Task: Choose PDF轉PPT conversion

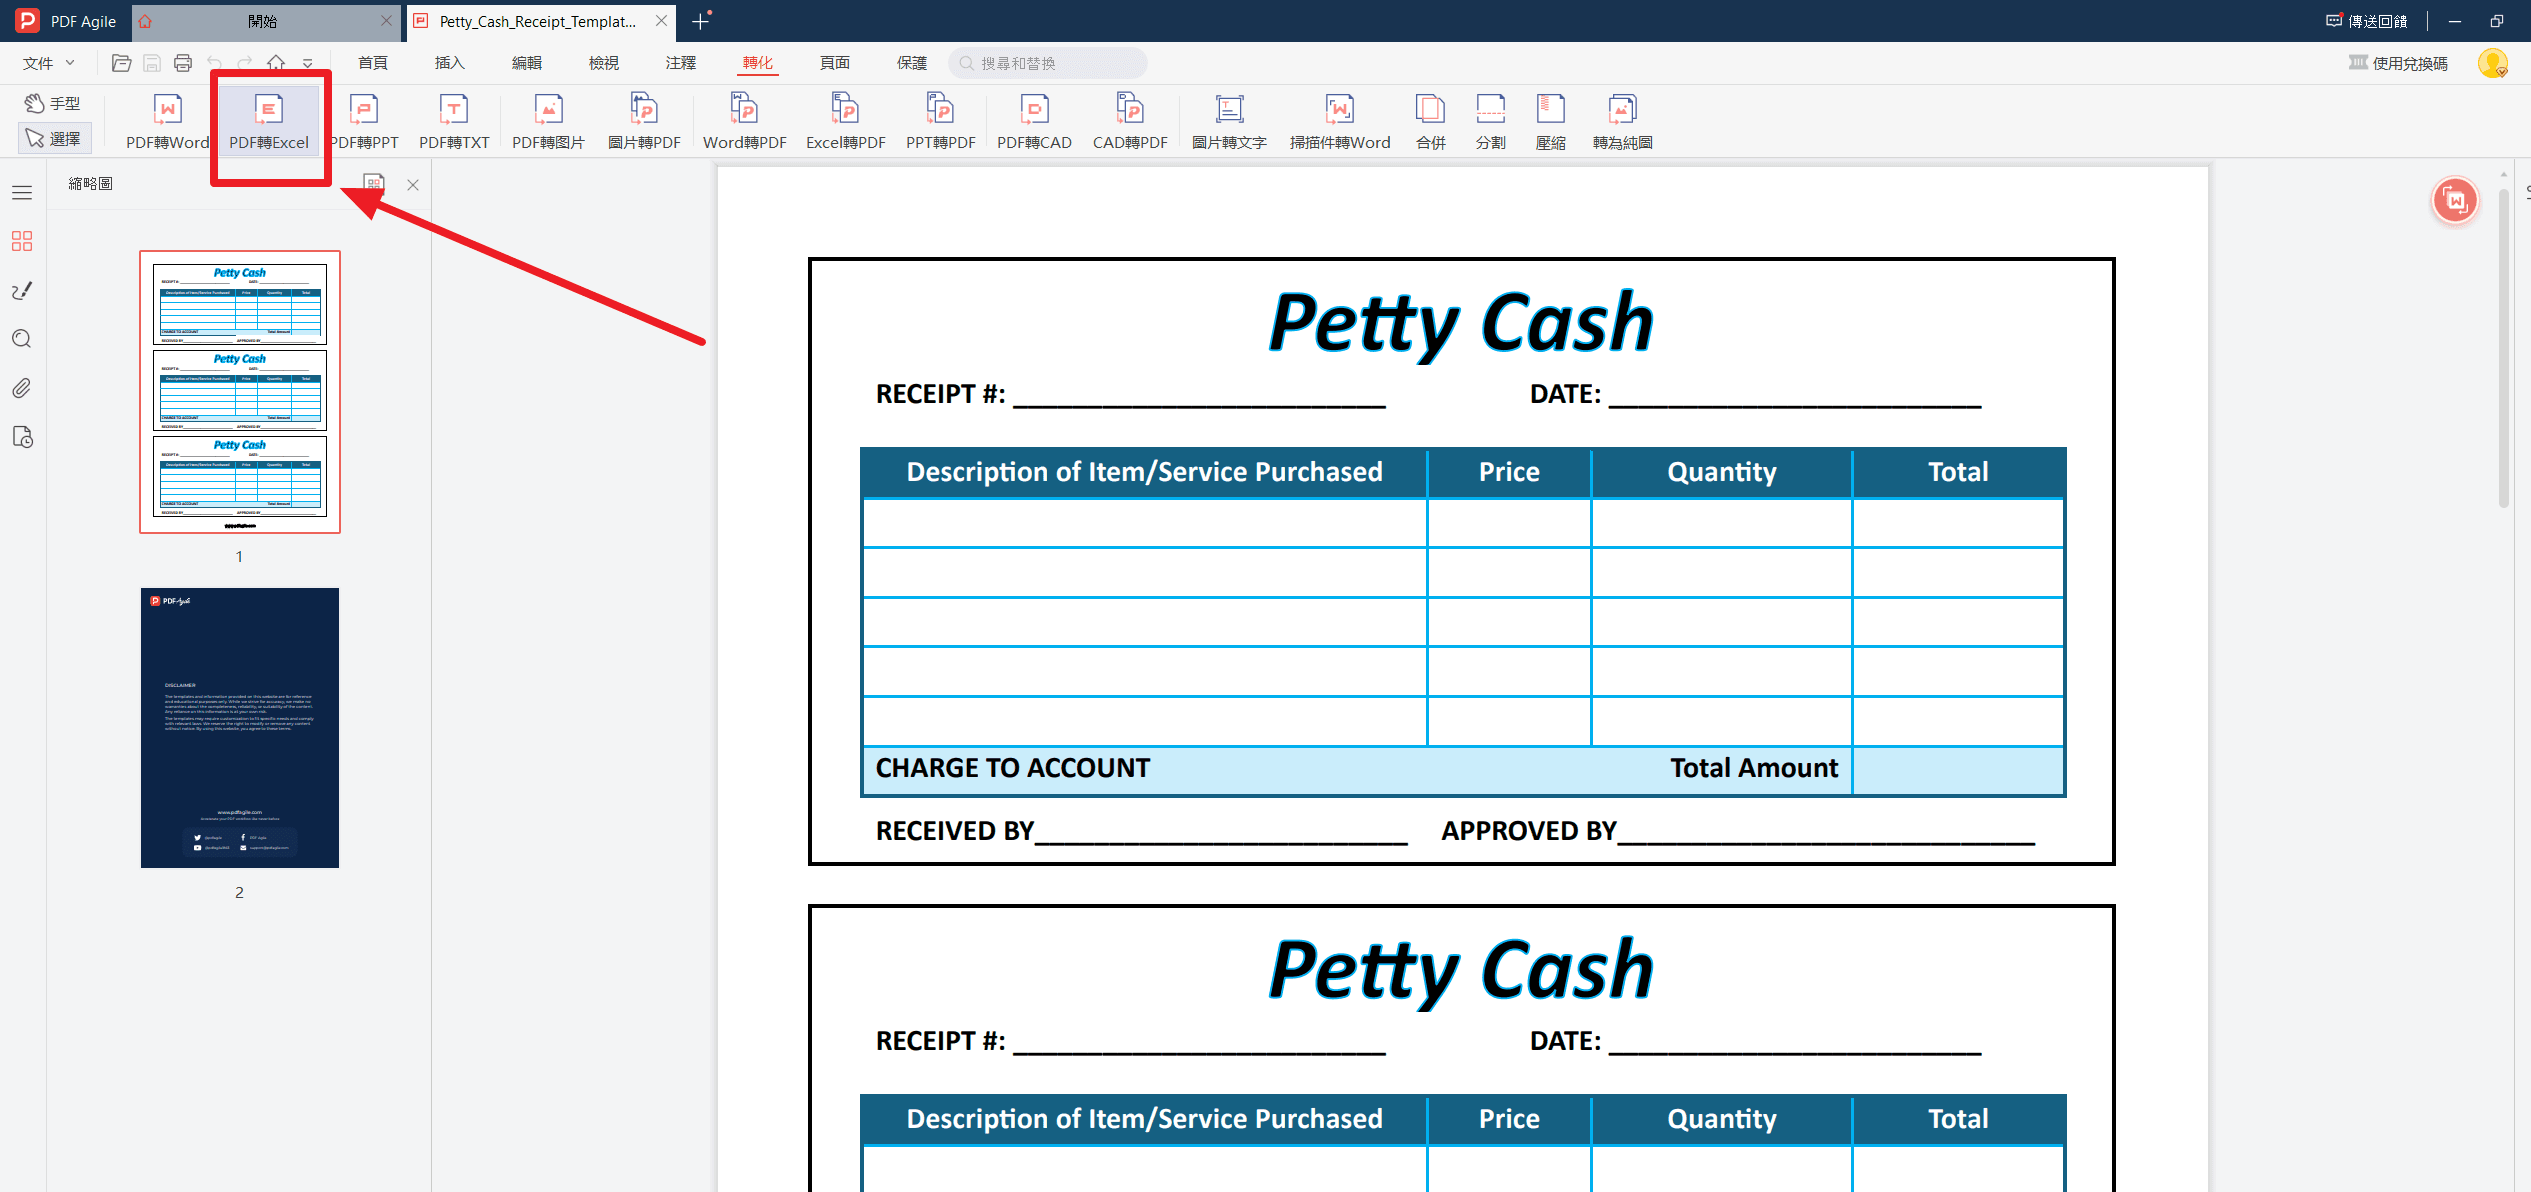Action: tap(364, 122)
